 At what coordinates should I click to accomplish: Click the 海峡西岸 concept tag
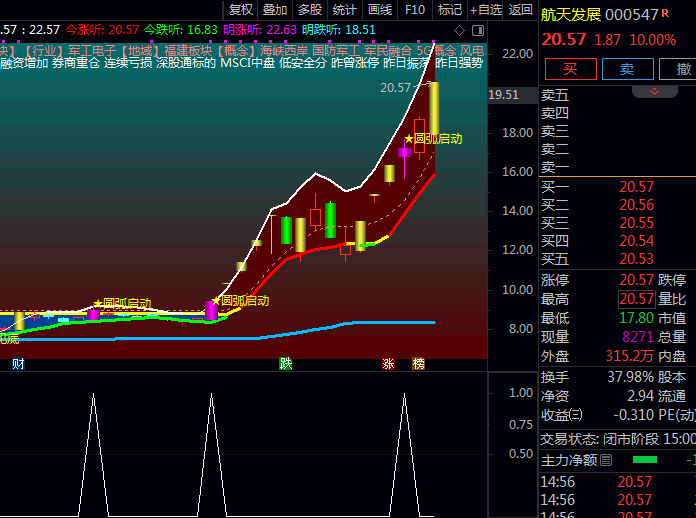284,51
